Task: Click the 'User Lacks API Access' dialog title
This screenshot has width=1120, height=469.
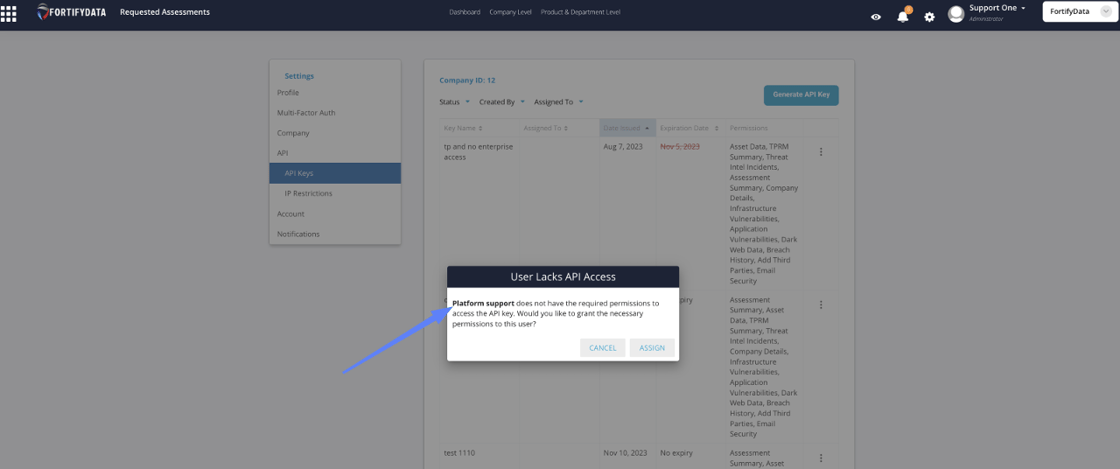Action: pos(563,276)
